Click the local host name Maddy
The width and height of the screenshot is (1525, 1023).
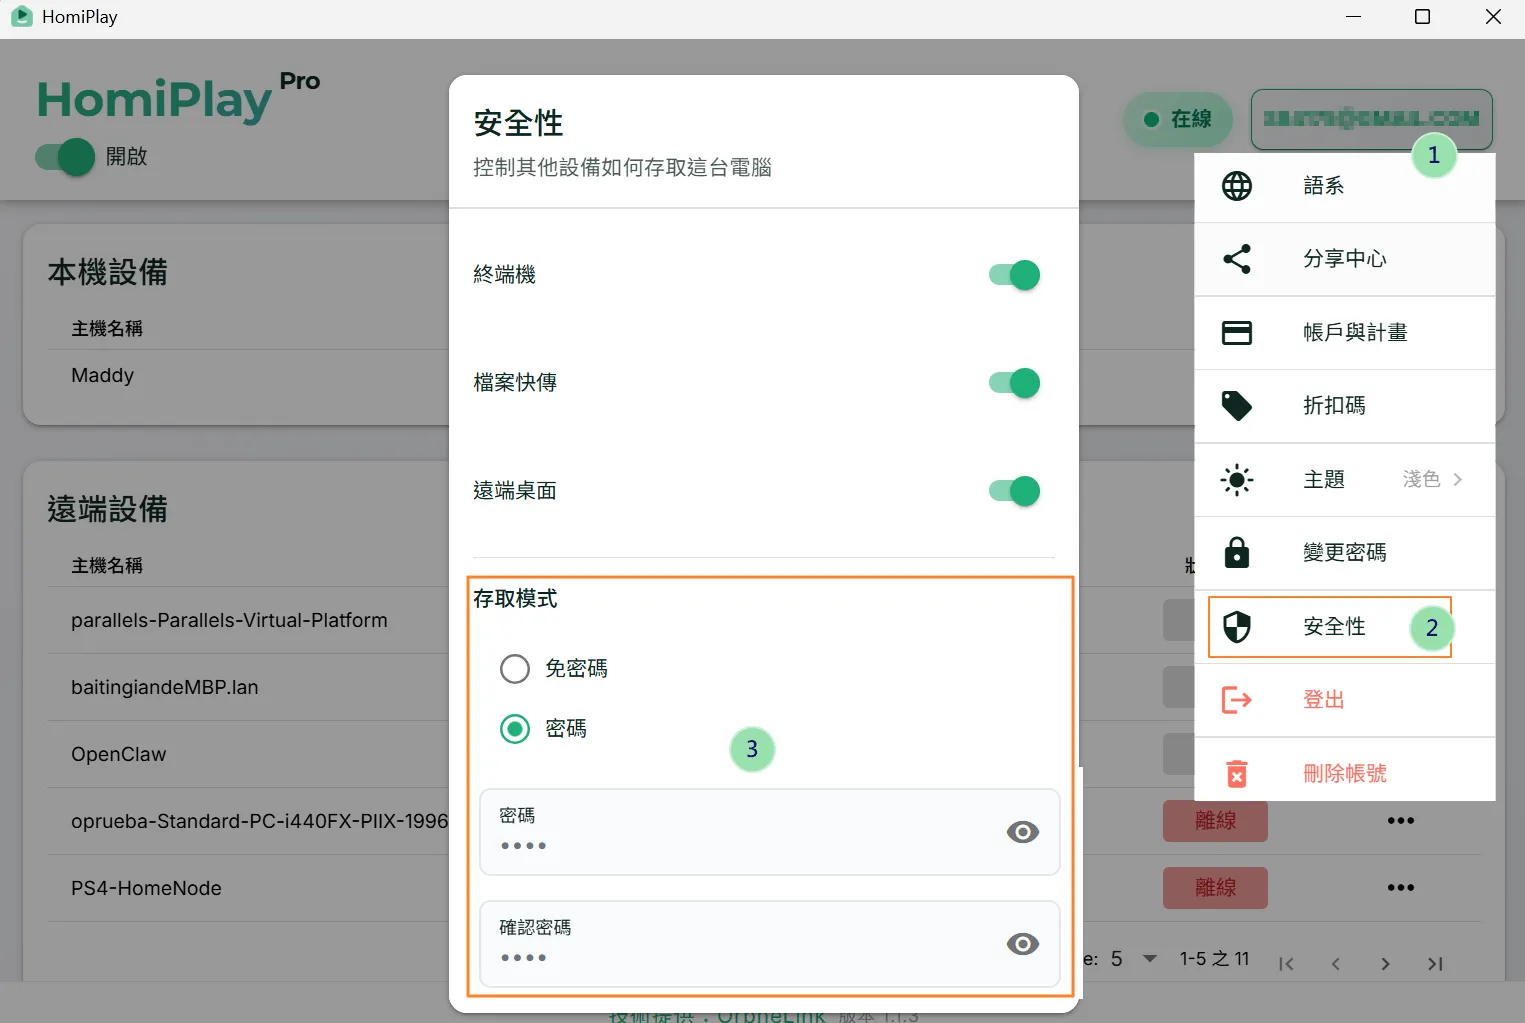click(102, 376)
